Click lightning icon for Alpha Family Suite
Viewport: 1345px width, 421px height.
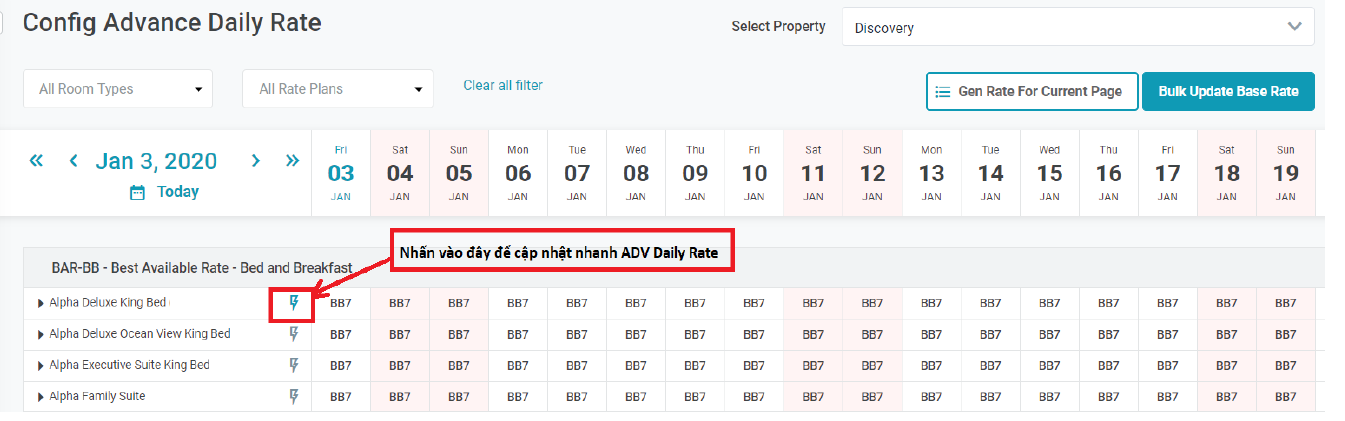[294, 396]
